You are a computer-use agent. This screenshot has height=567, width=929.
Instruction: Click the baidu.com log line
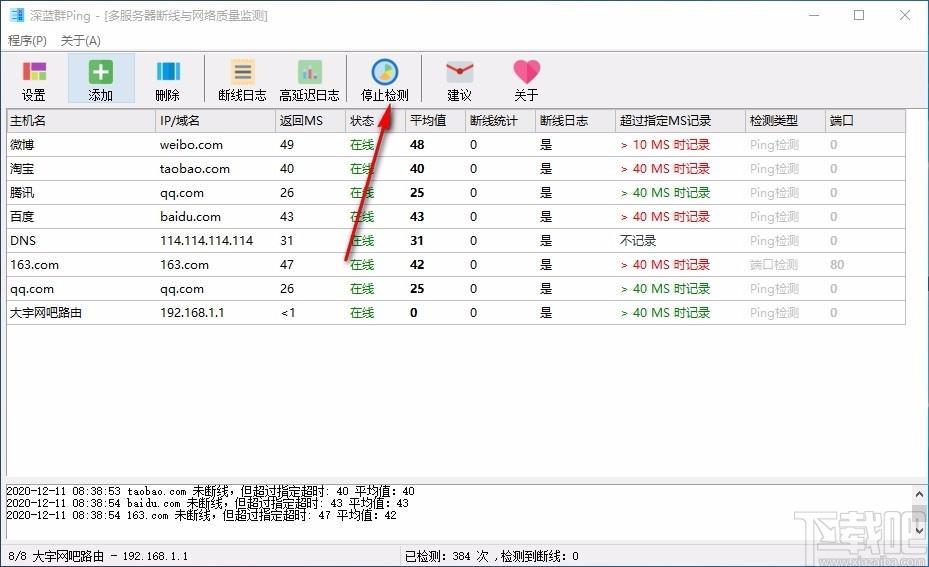coord(207,503)
